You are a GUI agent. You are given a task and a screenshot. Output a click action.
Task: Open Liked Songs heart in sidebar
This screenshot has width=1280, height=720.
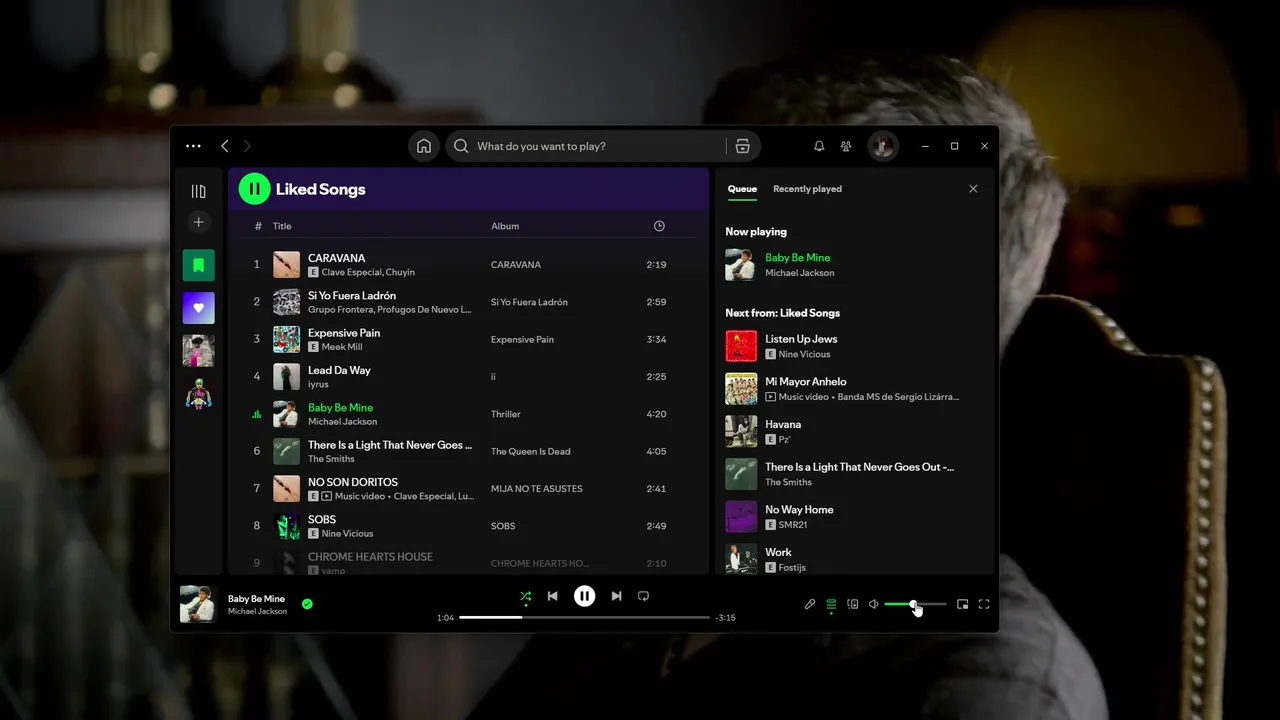pos(198,308)
